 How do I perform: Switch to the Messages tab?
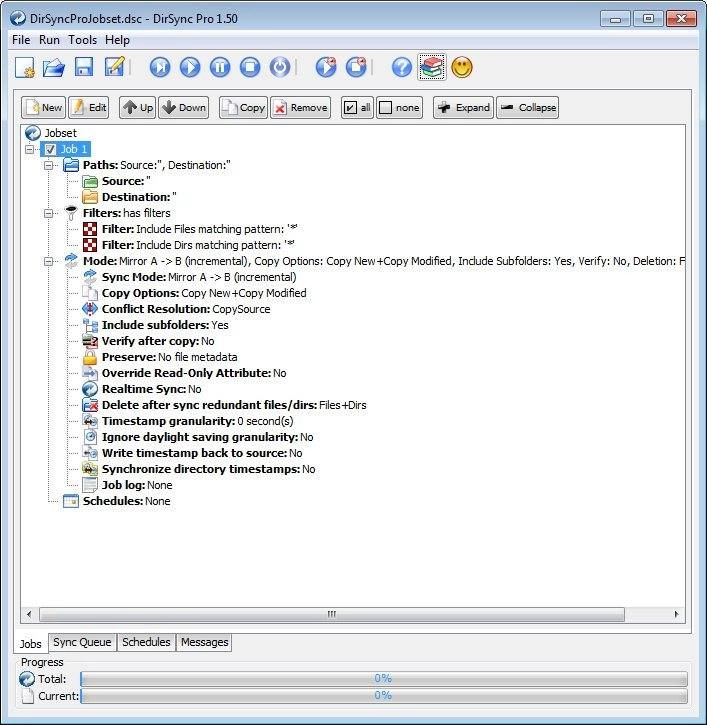(204, 642)
